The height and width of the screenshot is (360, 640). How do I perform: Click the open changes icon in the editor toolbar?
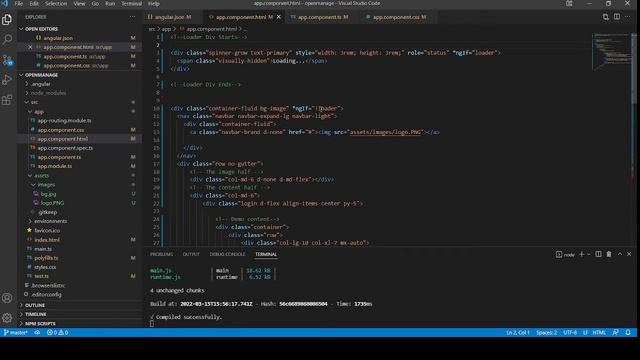point(606,17)
